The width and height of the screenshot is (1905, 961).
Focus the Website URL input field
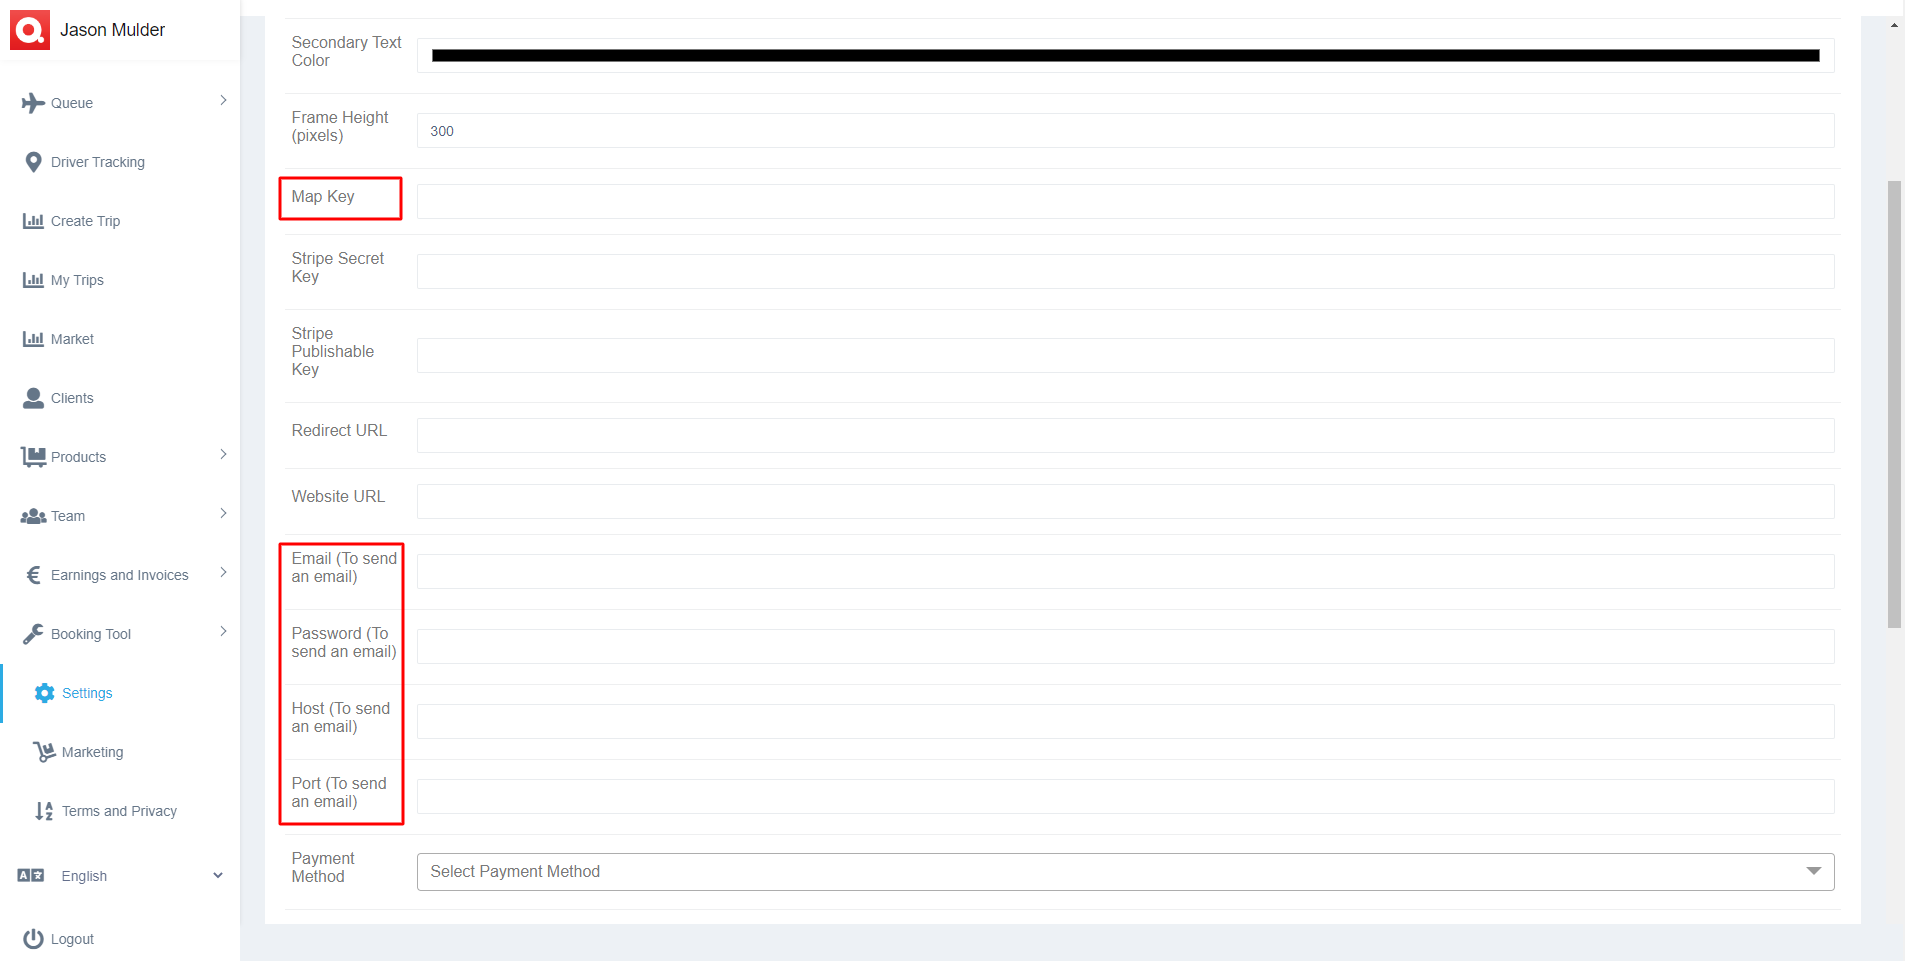(x=1125, y=501)
